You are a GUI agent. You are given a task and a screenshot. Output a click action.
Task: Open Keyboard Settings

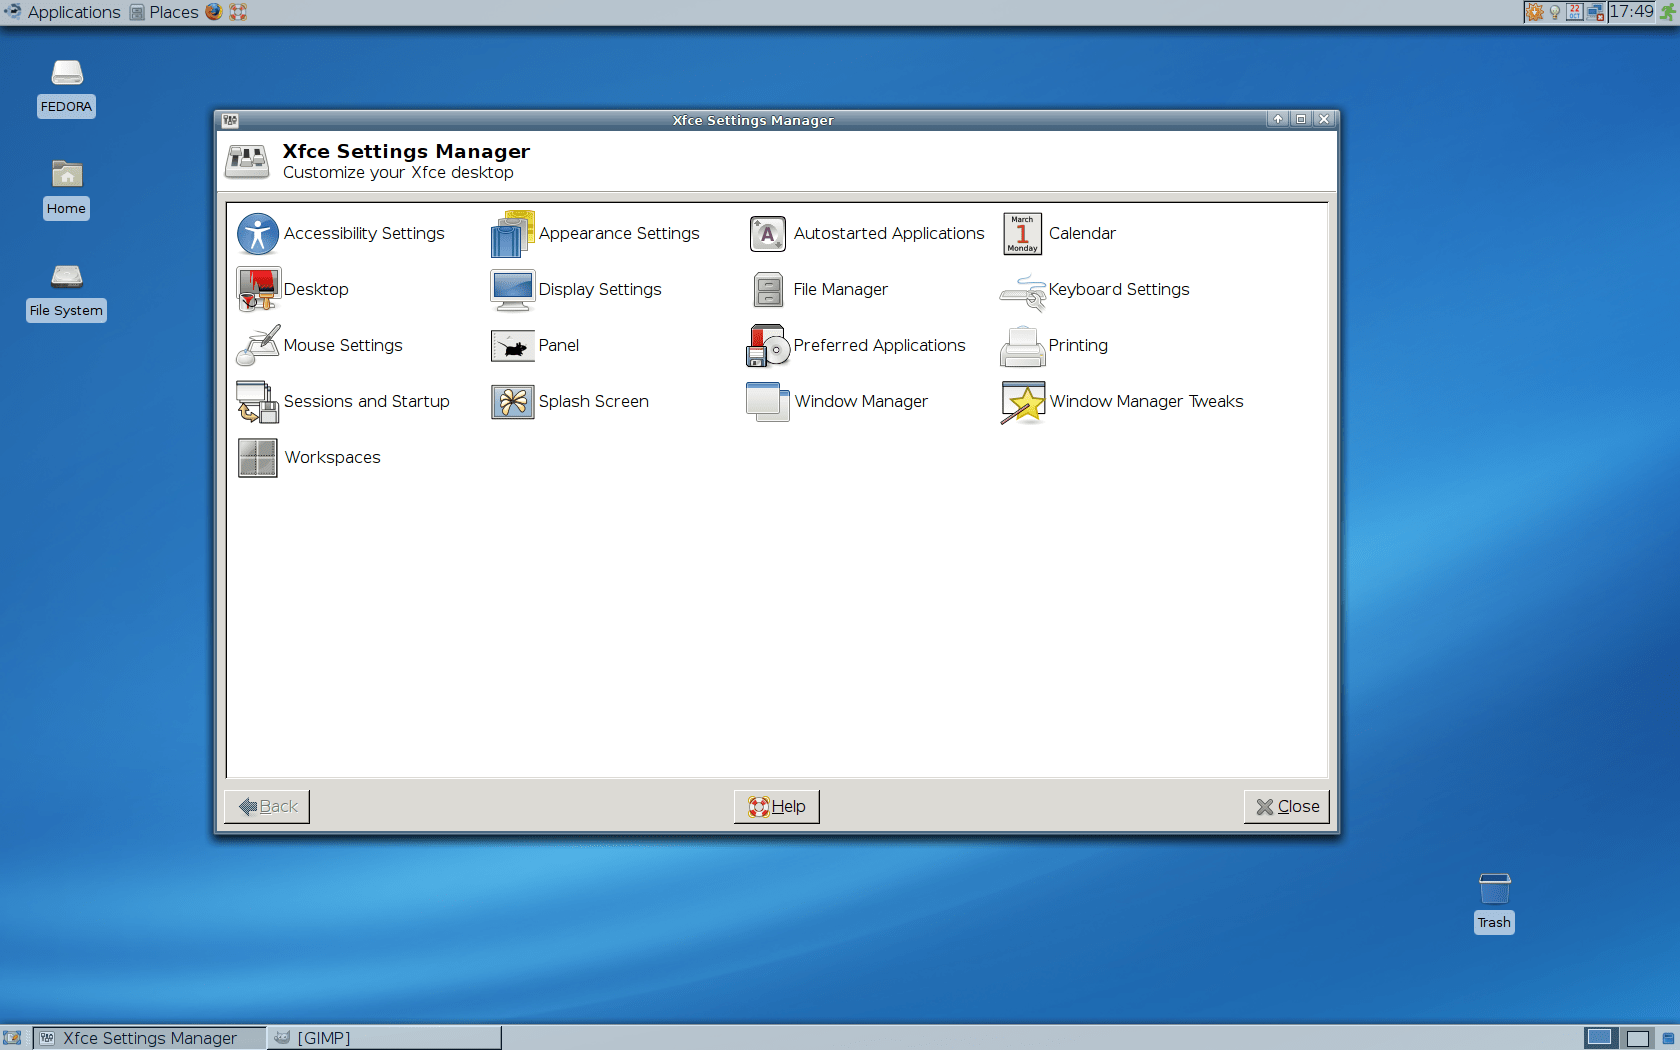tap(1119, 289)
